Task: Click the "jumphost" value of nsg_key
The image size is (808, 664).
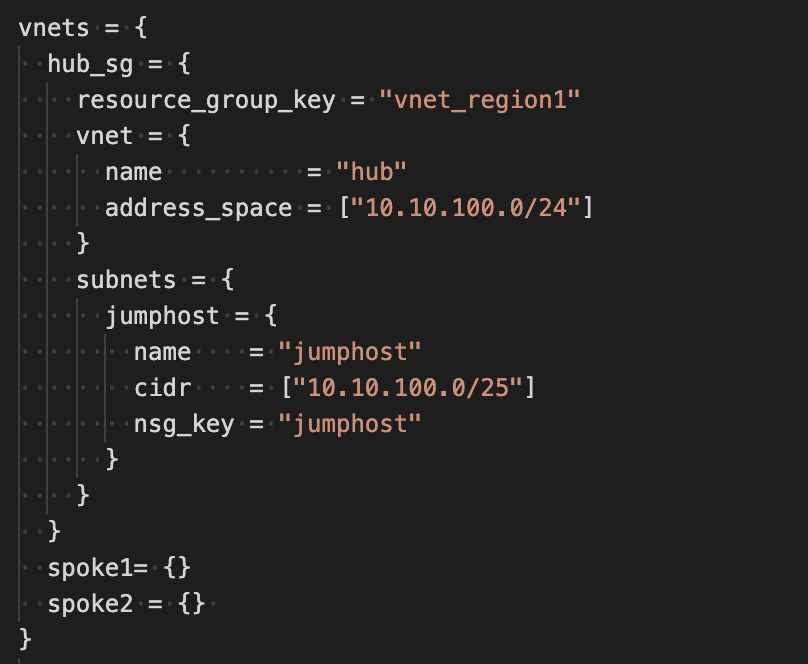Action: pos(350,424)
